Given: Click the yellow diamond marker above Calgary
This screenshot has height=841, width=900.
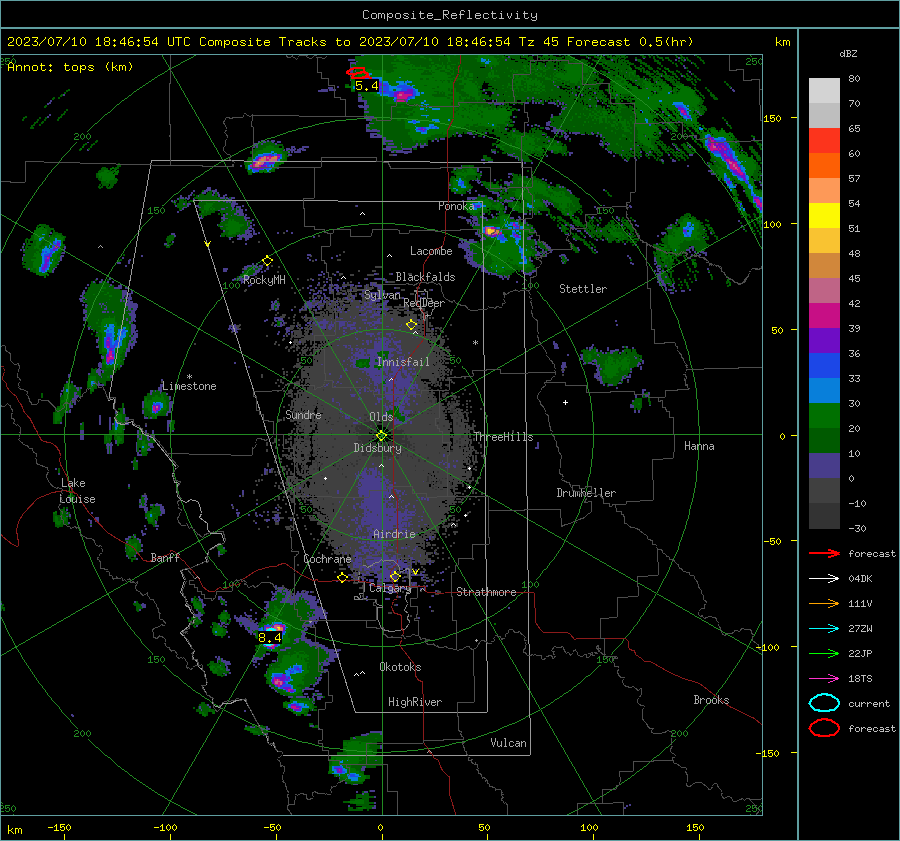Looking at the screenshot, I should [x=395, y=576].
